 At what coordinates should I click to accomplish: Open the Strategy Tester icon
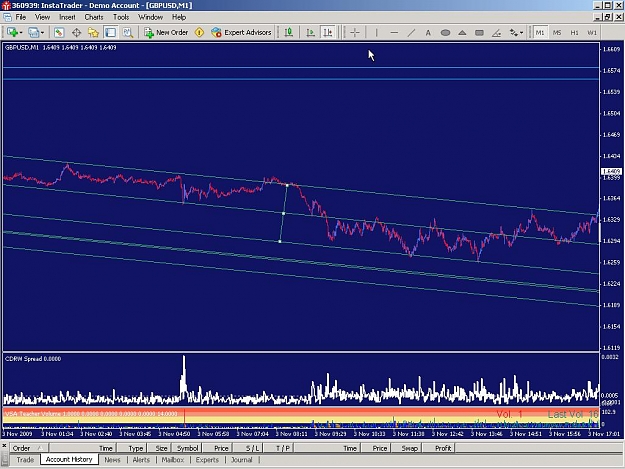128,32
